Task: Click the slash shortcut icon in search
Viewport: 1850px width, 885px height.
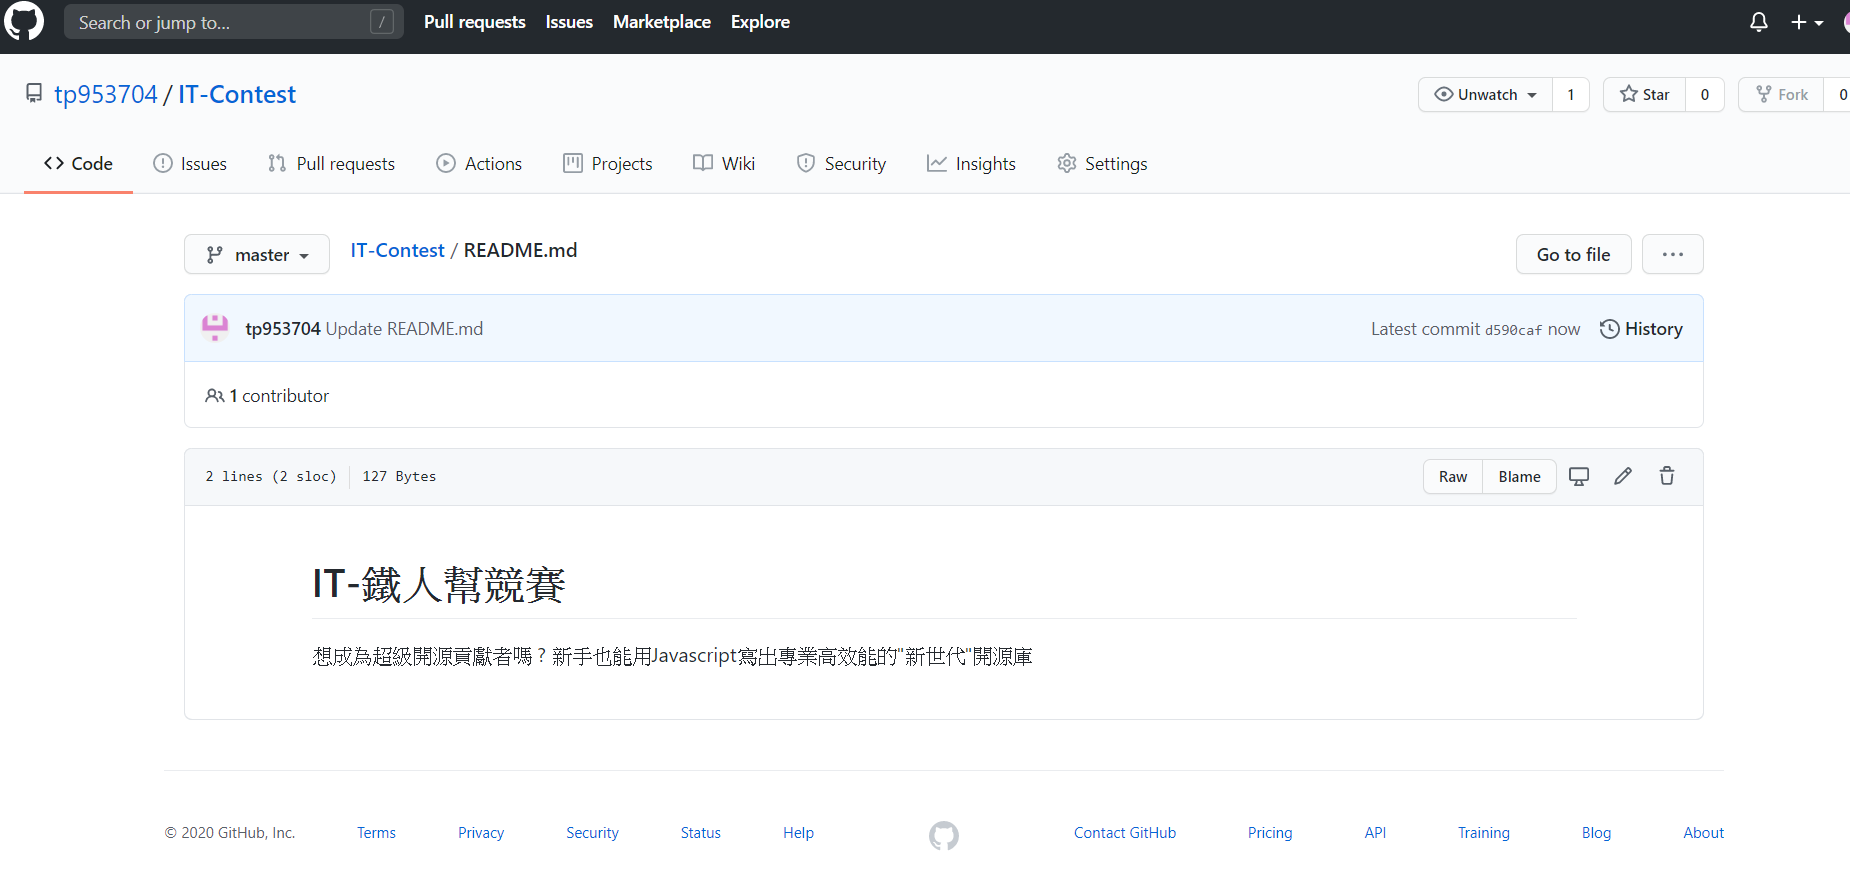Action: [382, 22]
